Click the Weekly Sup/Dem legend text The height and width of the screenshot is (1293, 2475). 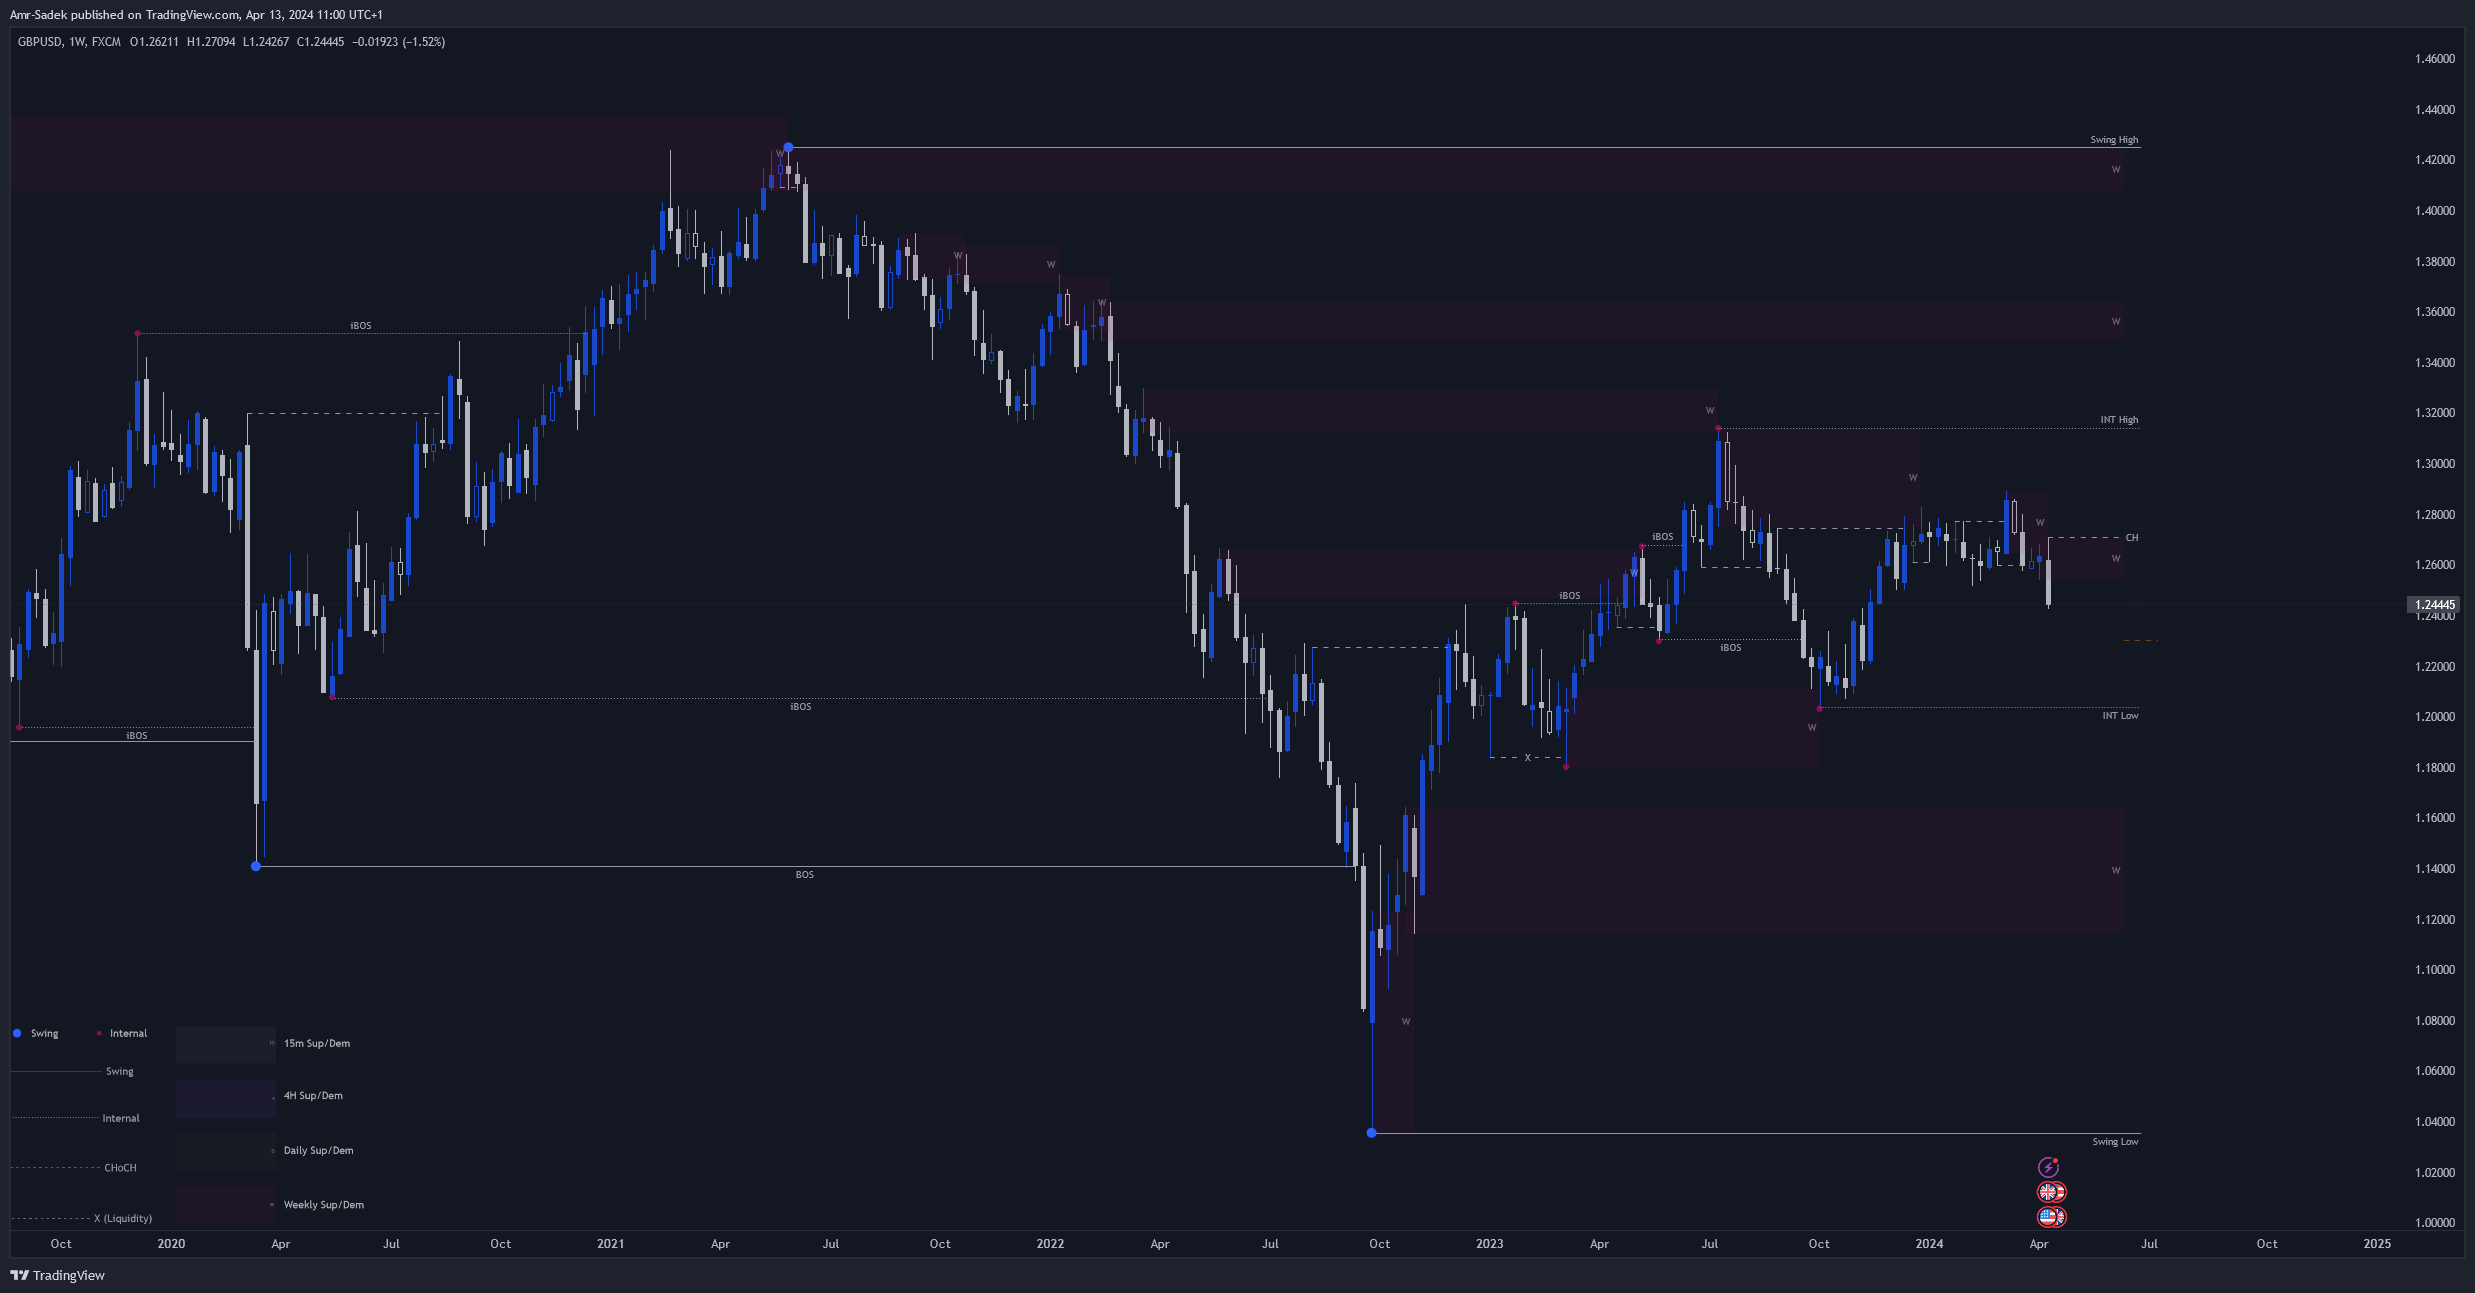[x=323, y=1205]
